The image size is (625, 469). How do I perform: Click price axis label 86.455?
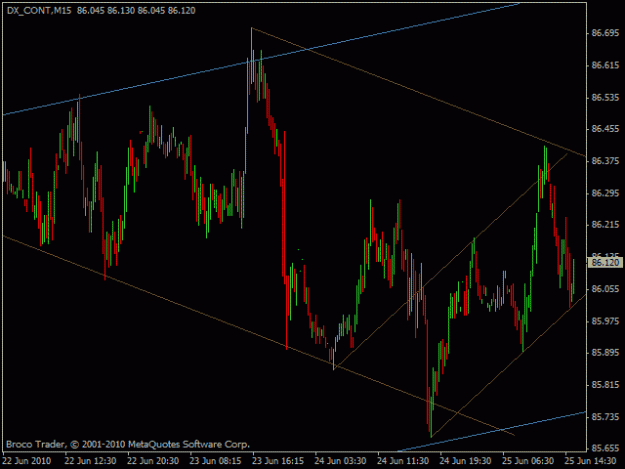[605, 129]
